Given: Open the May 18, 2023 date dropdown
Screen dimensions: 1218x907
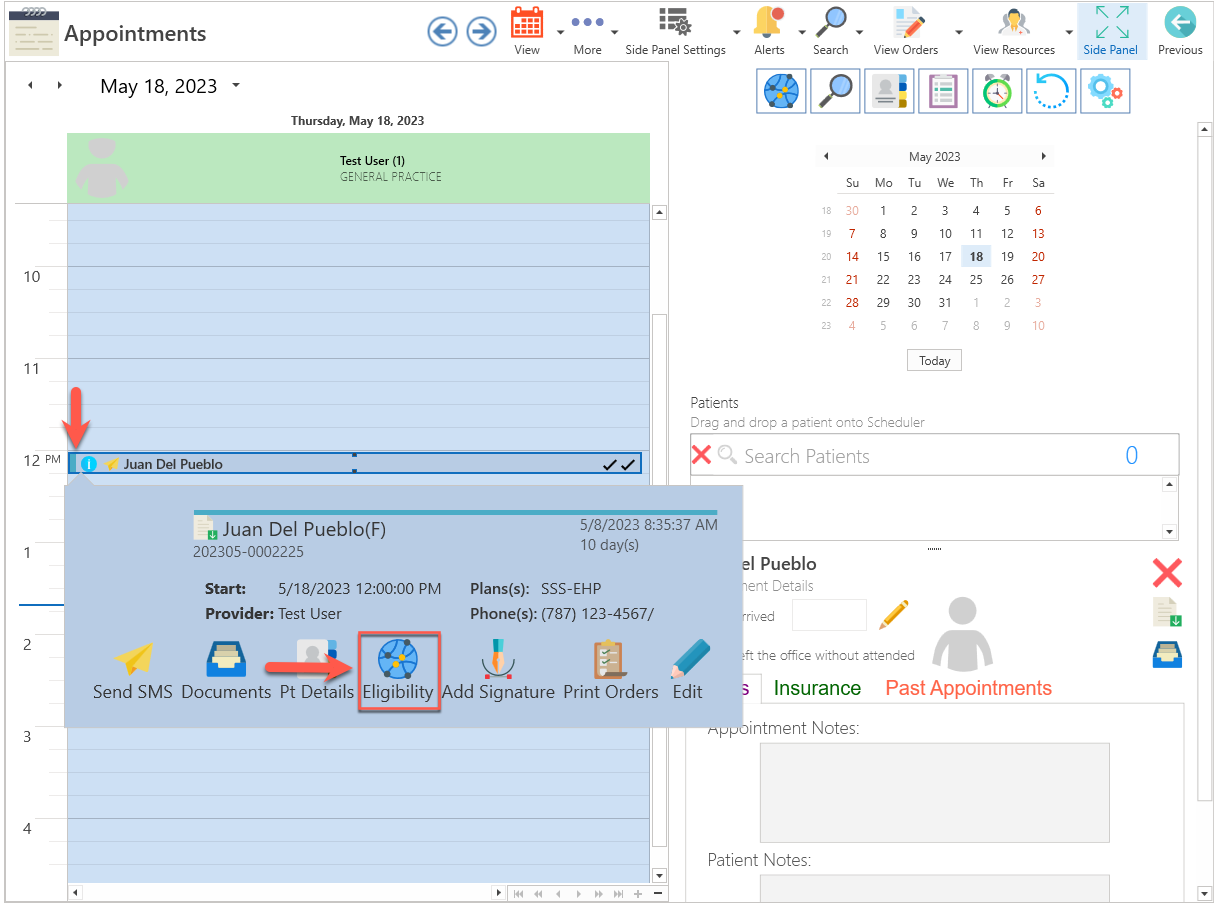Looking at the screenshot, I should point(236,86).
